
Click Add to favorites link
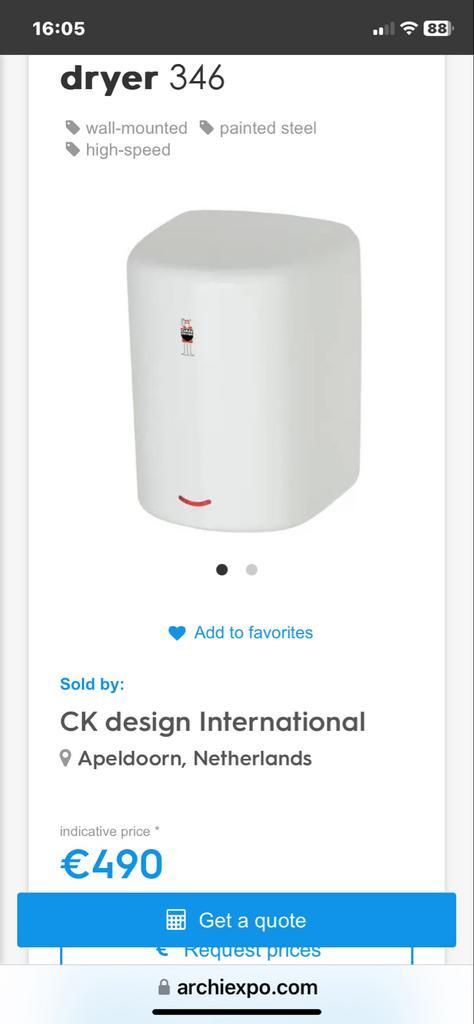tap(253, 632)
